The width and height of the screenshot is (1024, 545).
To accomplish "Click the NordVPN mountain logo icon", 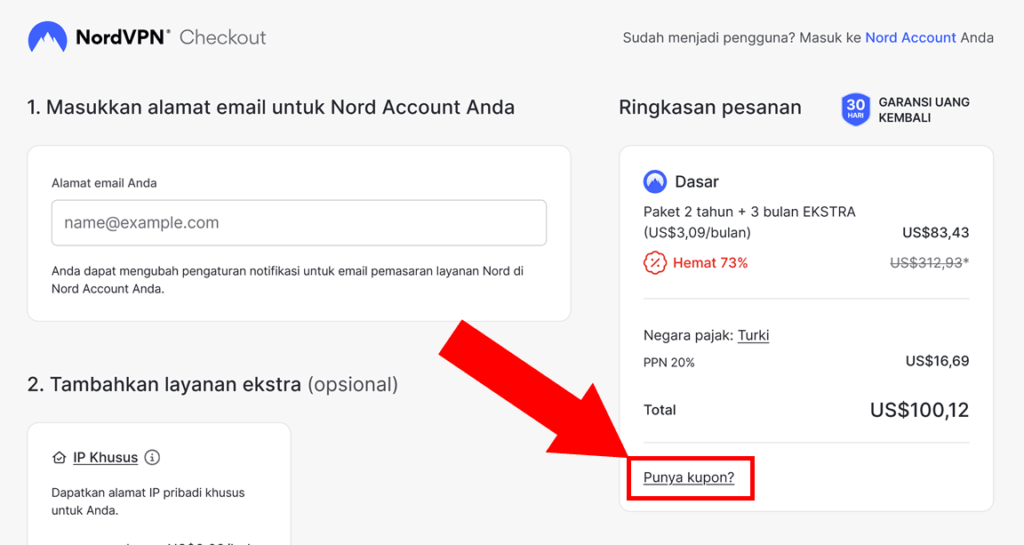I will point(47,38).
